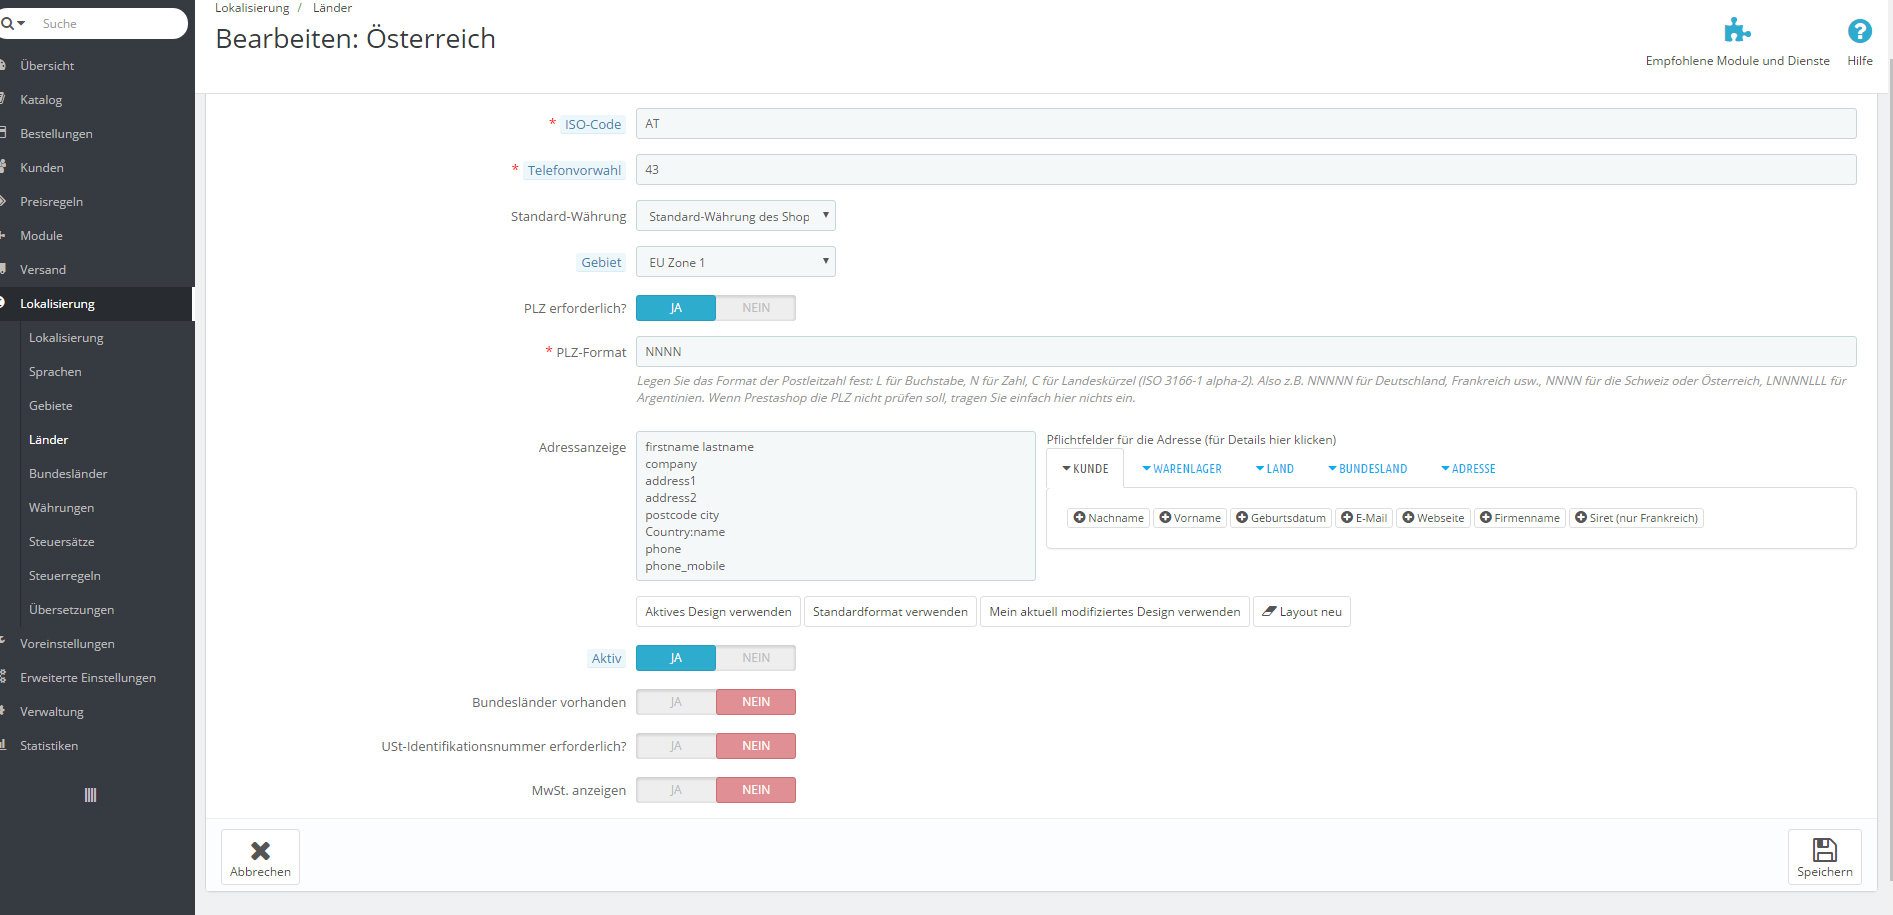Set MwSt. anzeigen to NEIN

[756, 790]
